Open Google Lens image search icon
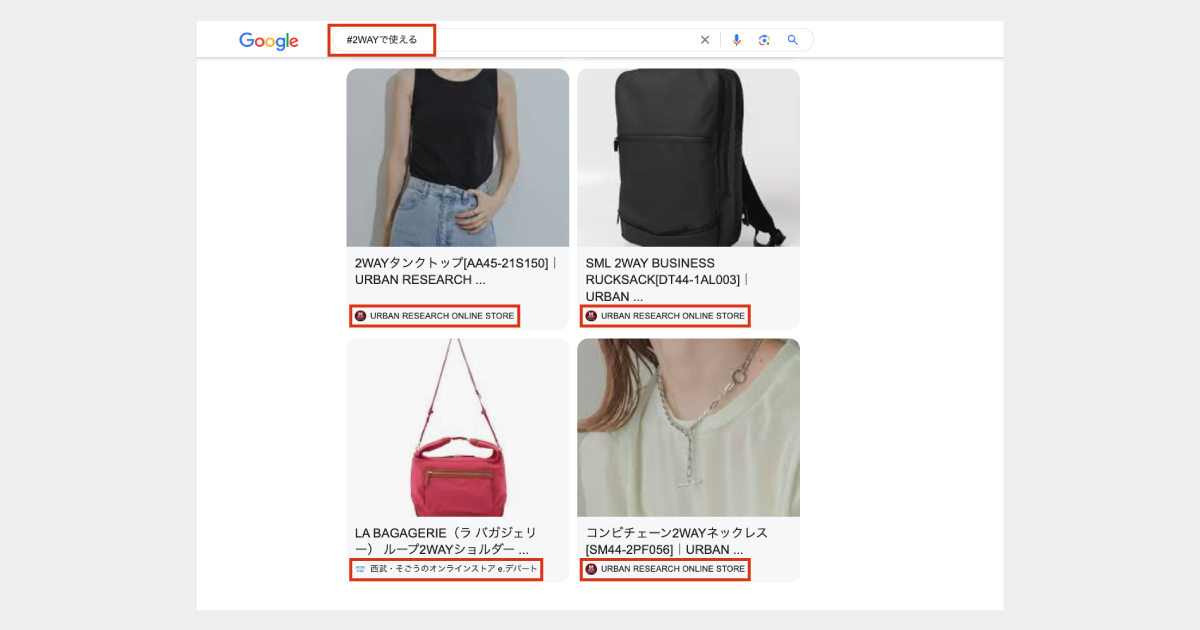Screen dimensions: 1200x630 [x=764, y=40]
